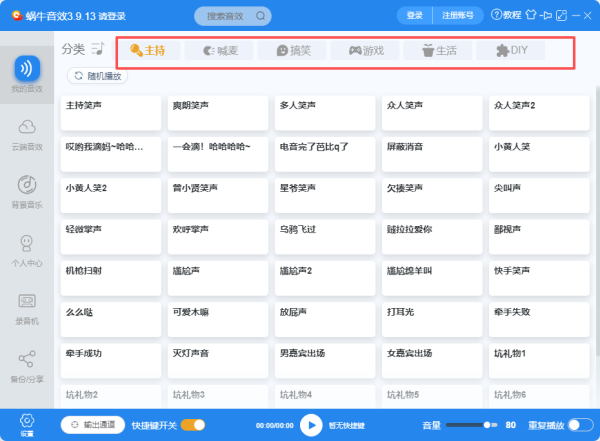Click the music list icon beside 分类
This screenshot has width=600, height=441.
(x=98, y=49)
